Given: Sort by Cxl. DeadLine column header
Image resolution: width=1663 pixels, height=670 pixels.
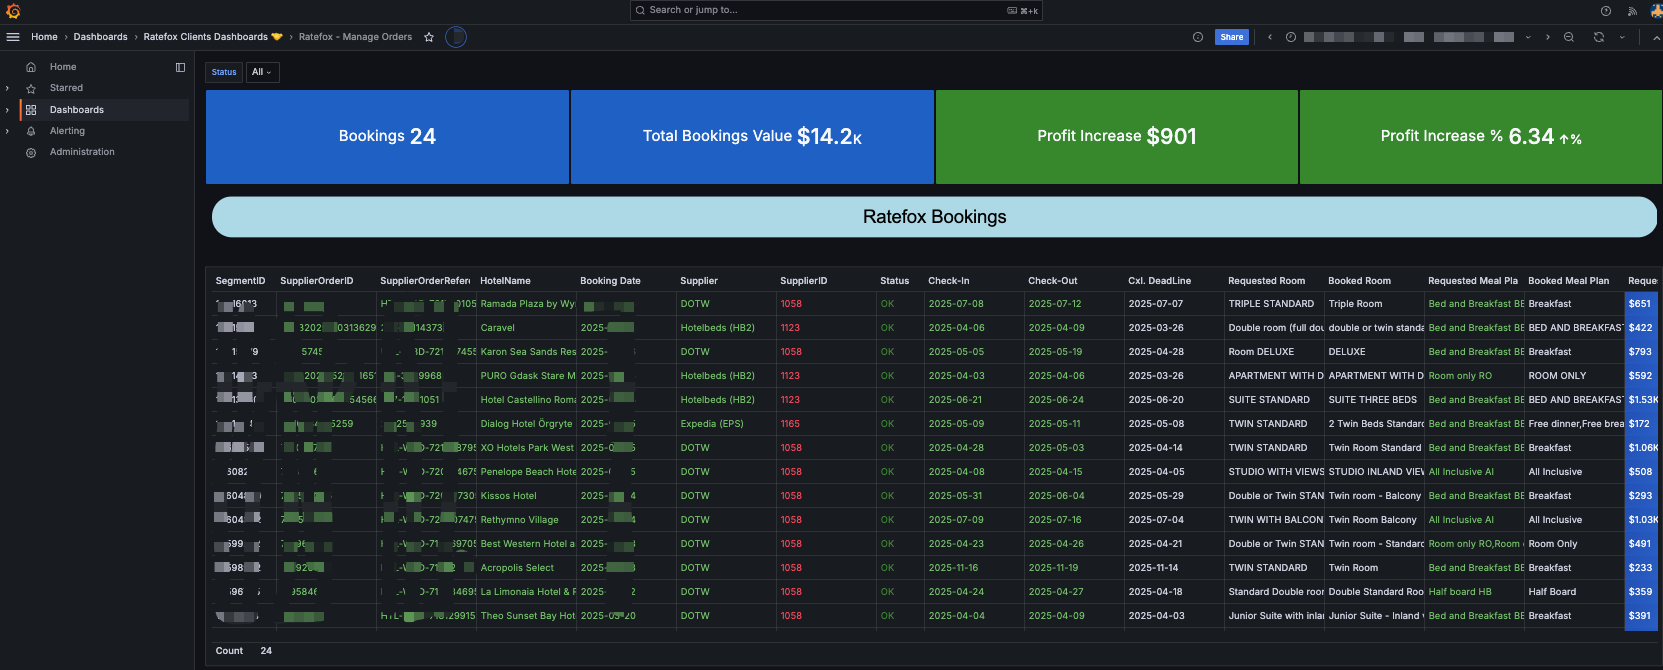Looking at the screenshot, I should pos(1159,281).
